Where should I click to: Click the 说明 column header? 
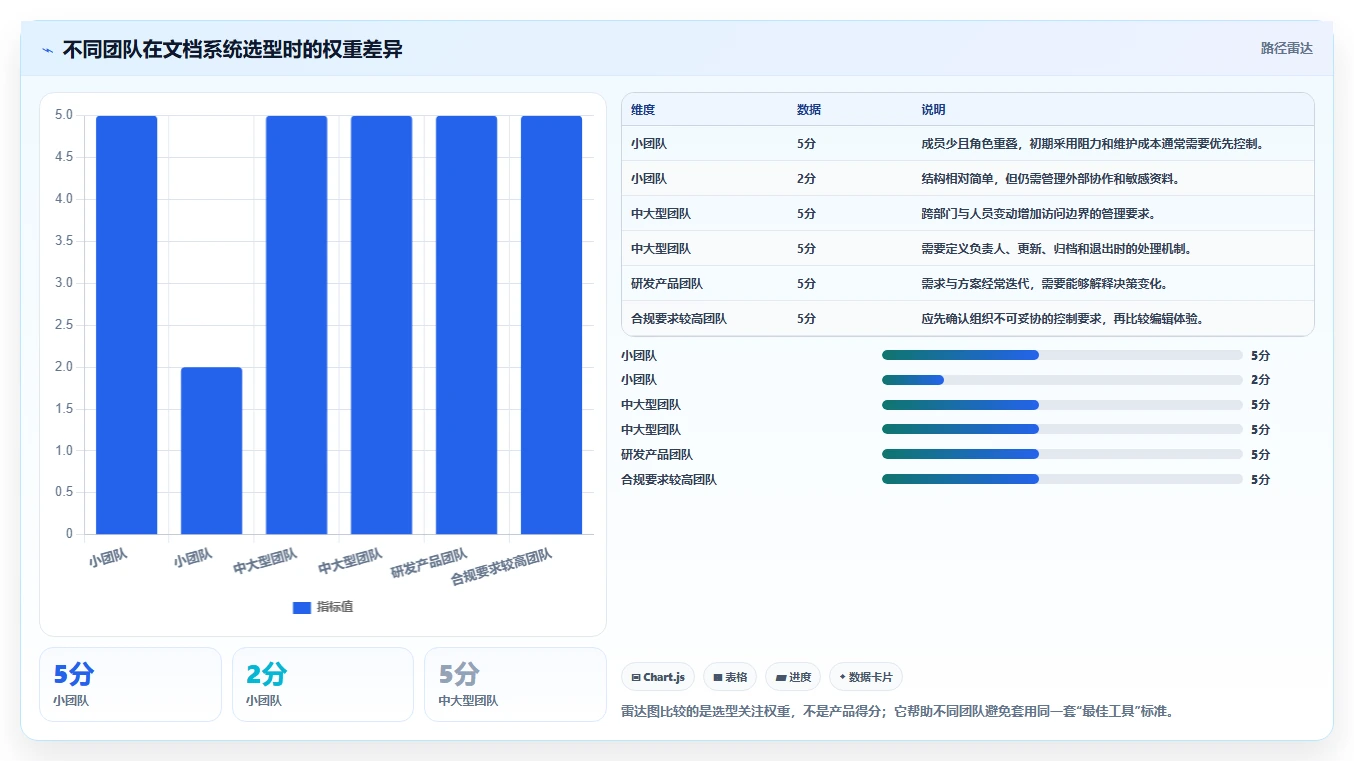[x=933, y=110]
